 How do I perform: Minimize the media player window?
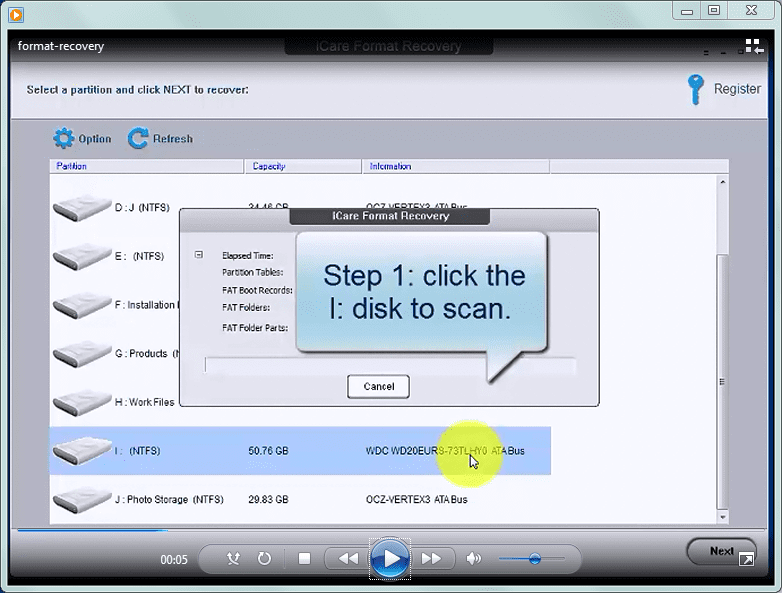click(x=687, y=11)
